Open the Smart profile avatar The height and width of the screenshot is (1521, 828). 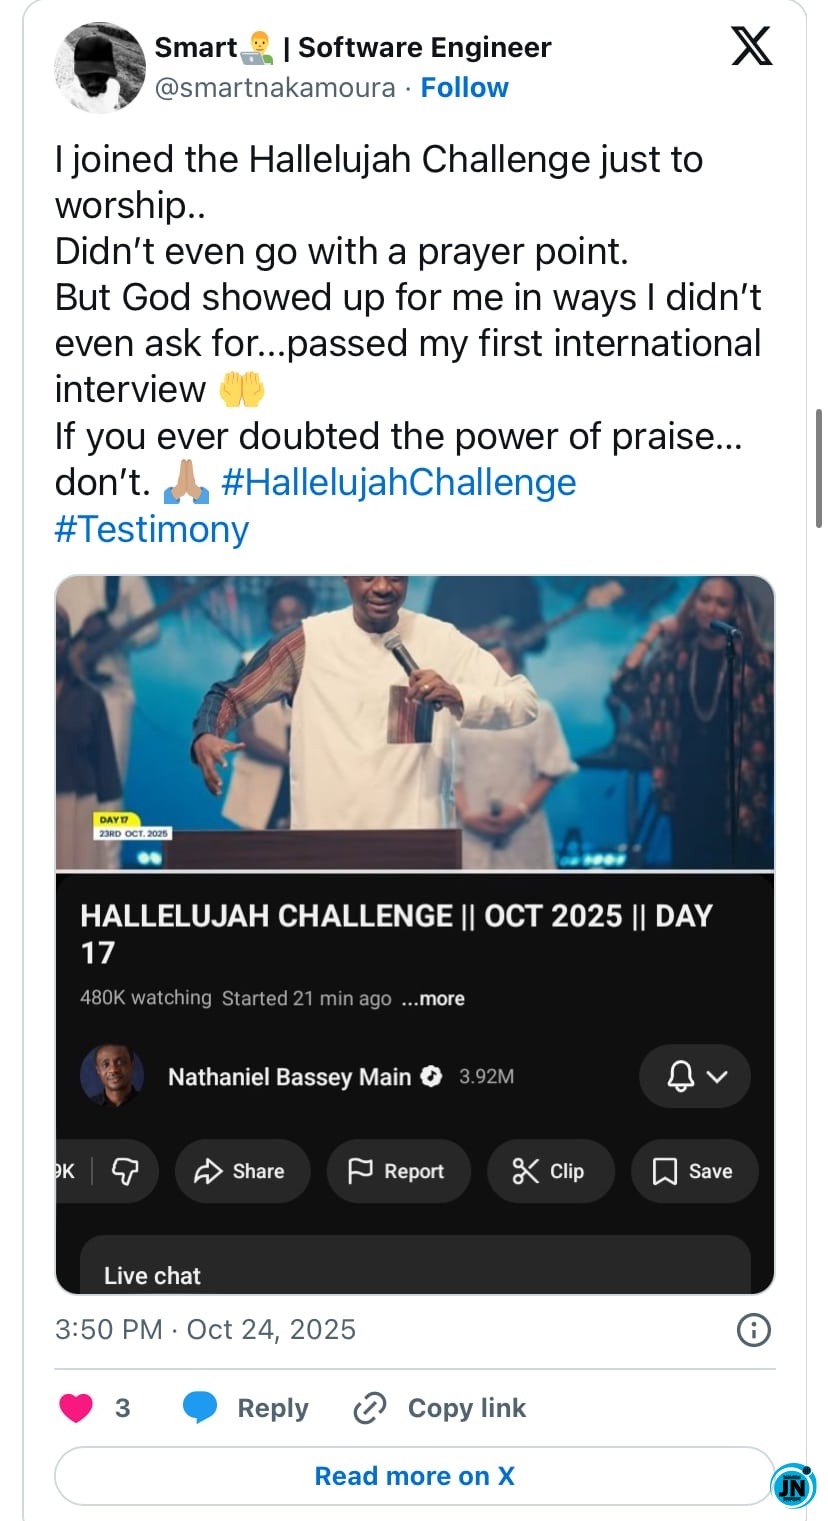[100, 67]
